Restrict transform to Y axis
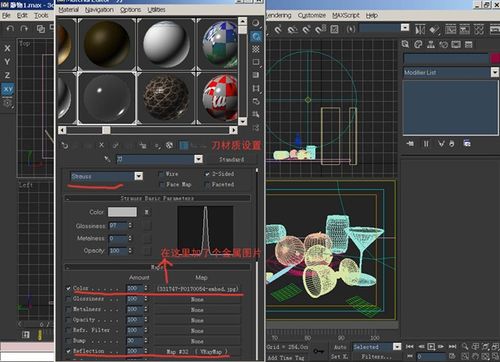The width and height of the screenshot is (500, 362). click(x=7, y=62)
